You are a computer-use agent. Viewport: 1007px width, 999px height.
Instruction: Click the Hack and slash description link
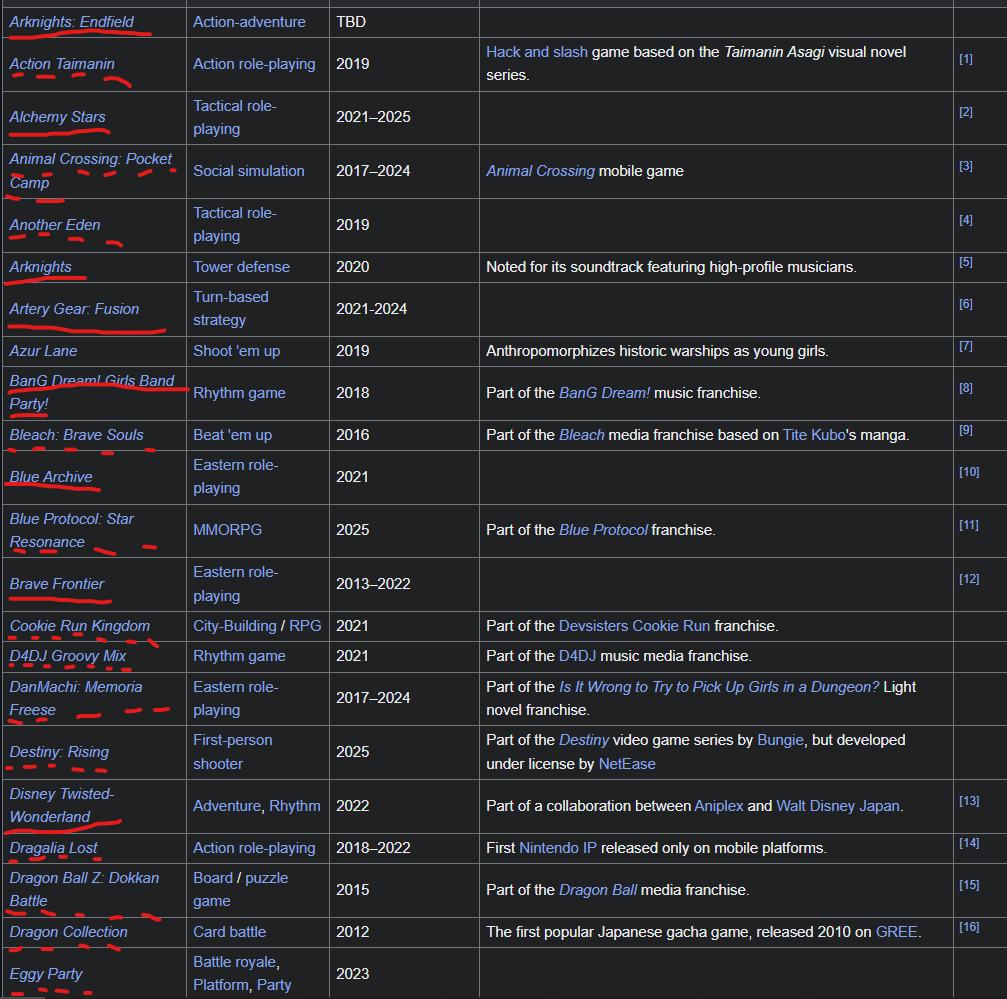tap(537, 52)
